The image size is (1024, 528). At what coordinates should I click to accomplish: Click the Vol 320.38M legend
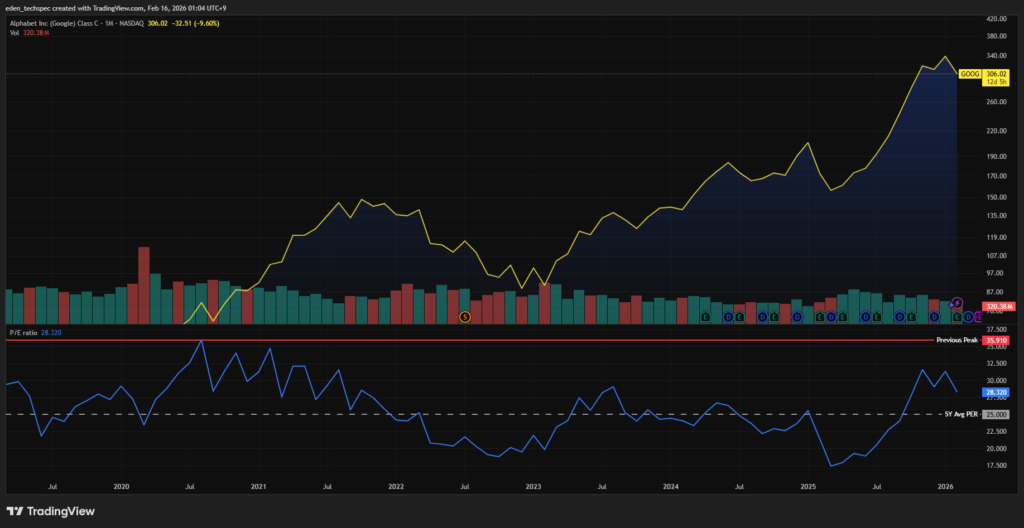click(x=29, y=32)
